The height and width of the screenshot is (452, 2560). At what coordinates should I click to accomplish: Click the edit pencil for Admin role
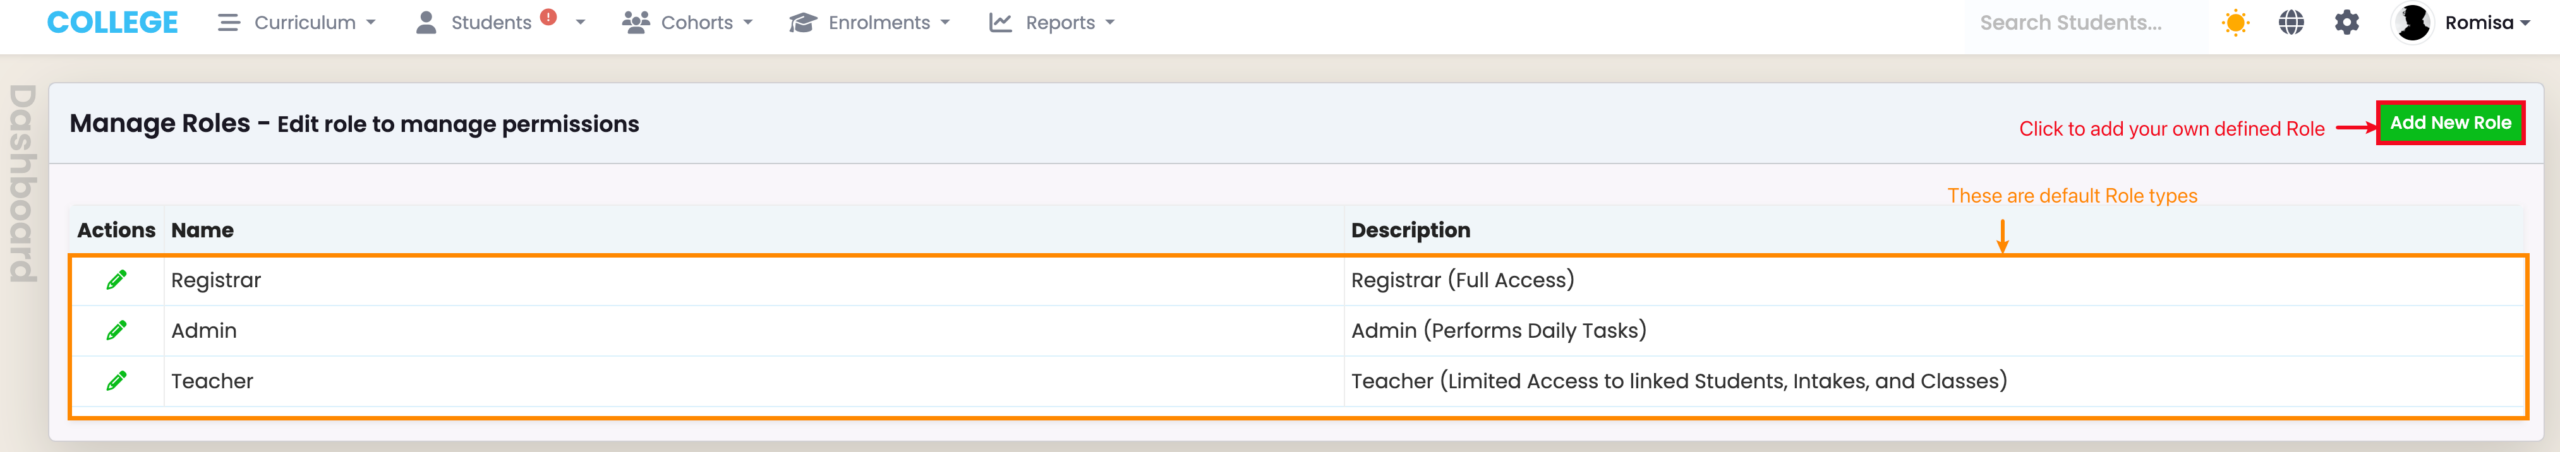point(116,330)
